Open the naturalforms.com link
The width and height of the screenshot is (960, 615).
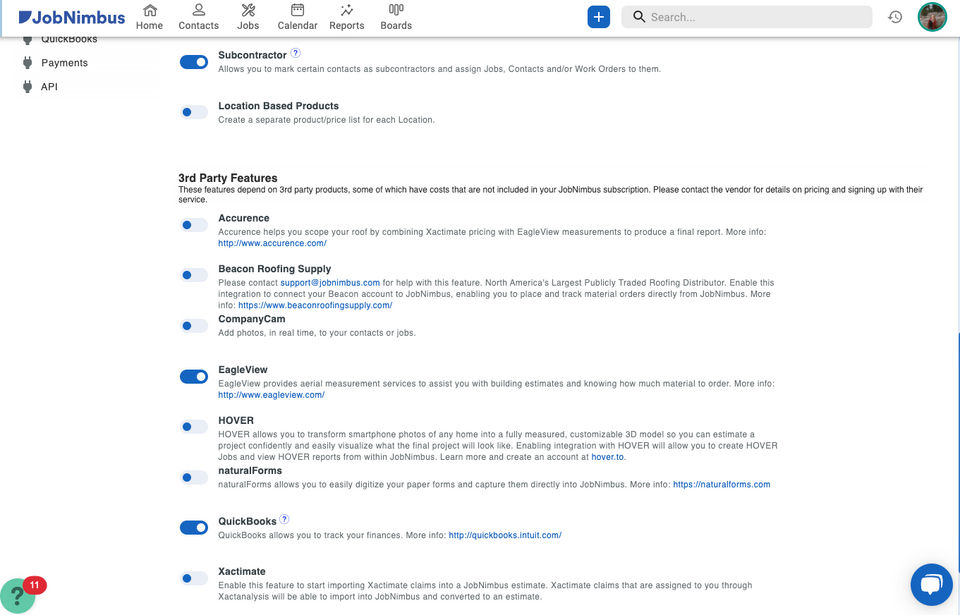pos(722,485)
